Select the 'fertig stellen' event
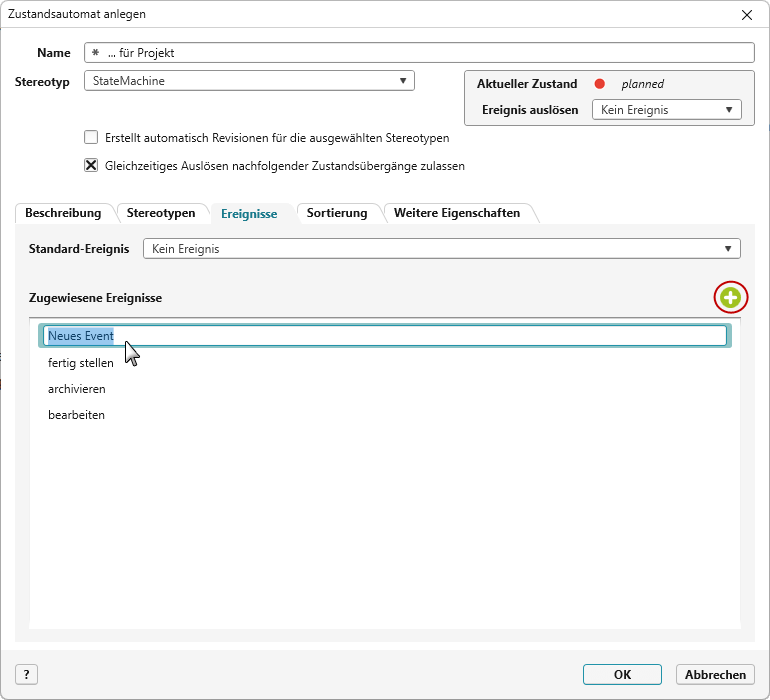Viewport: 770px width, 700px height. (81, 363)
